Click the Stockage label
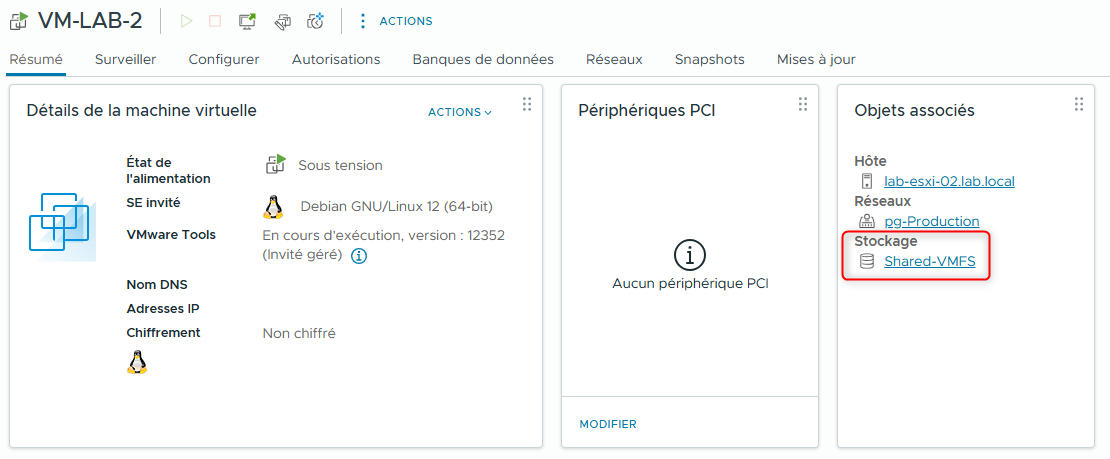Screen dimensions: 1110x459 [886, 241]
